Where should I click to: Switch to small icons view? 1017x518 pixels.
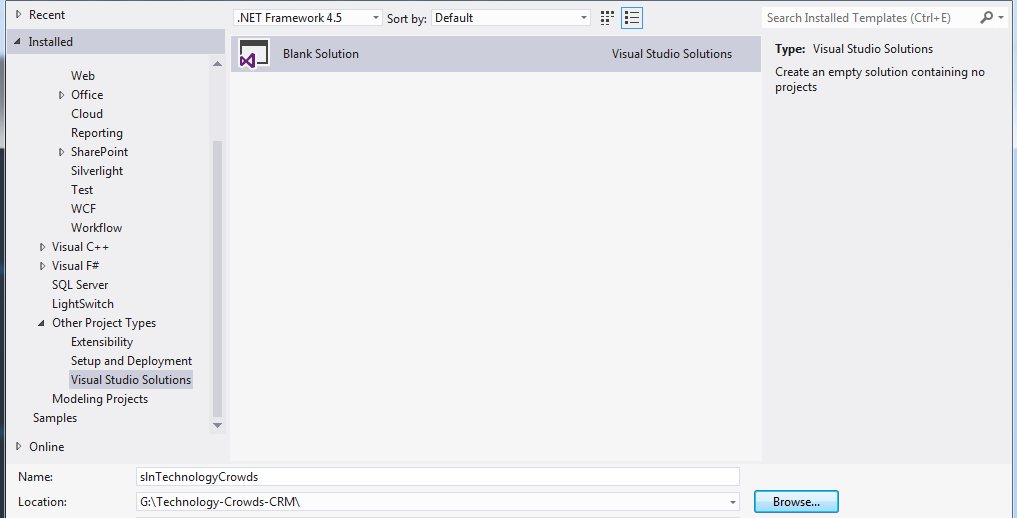pyautogui.click(x=607, y=18)
